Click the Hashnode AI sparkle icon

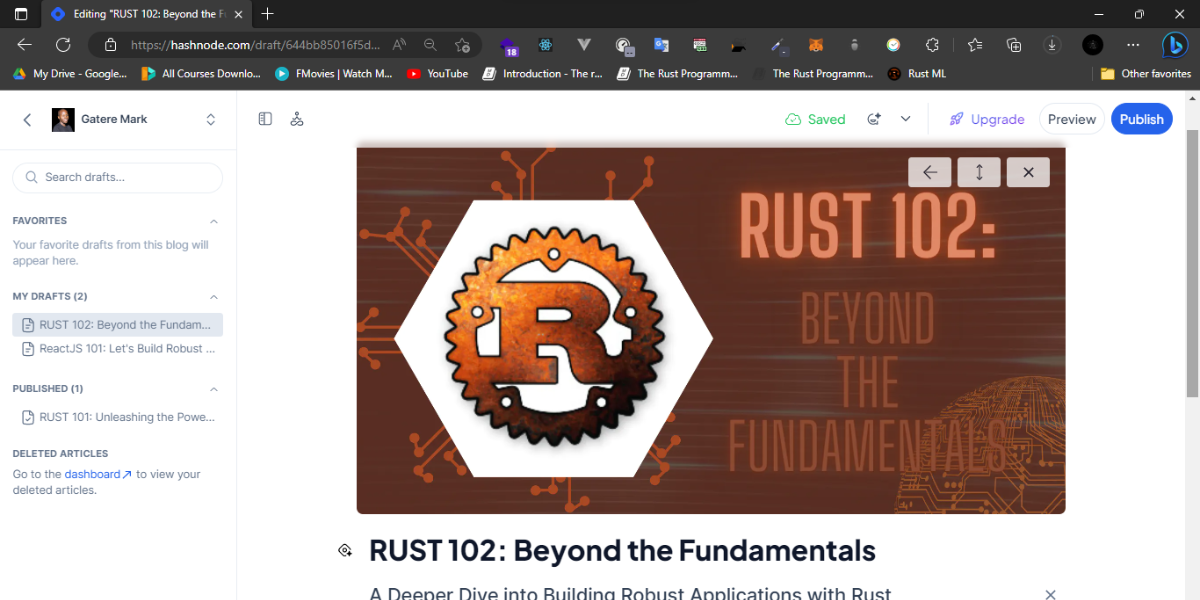tap(874, 119)
